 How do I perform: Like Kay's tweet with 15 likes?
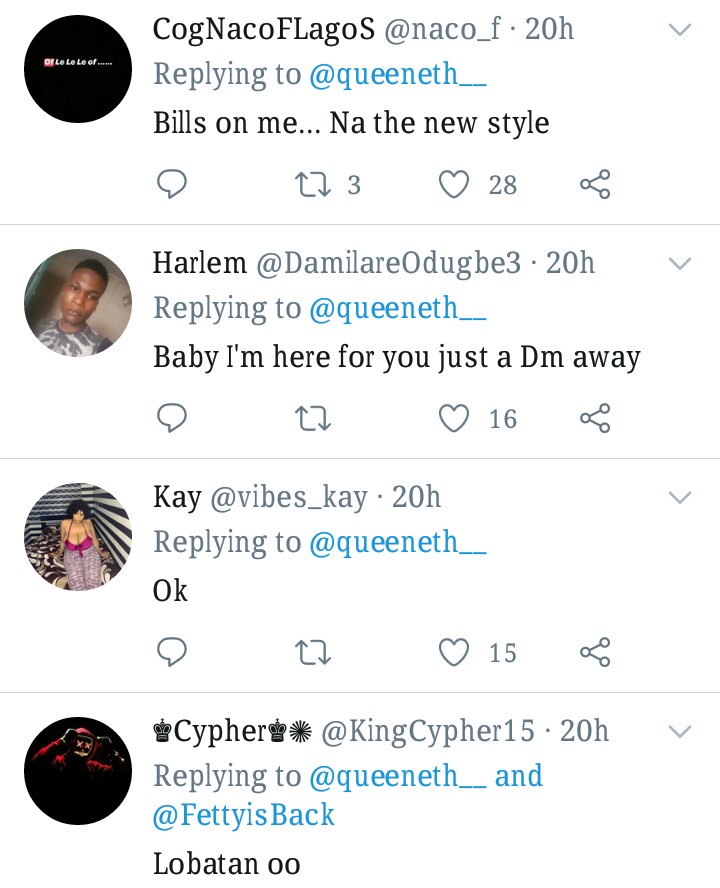click(455, 653)
